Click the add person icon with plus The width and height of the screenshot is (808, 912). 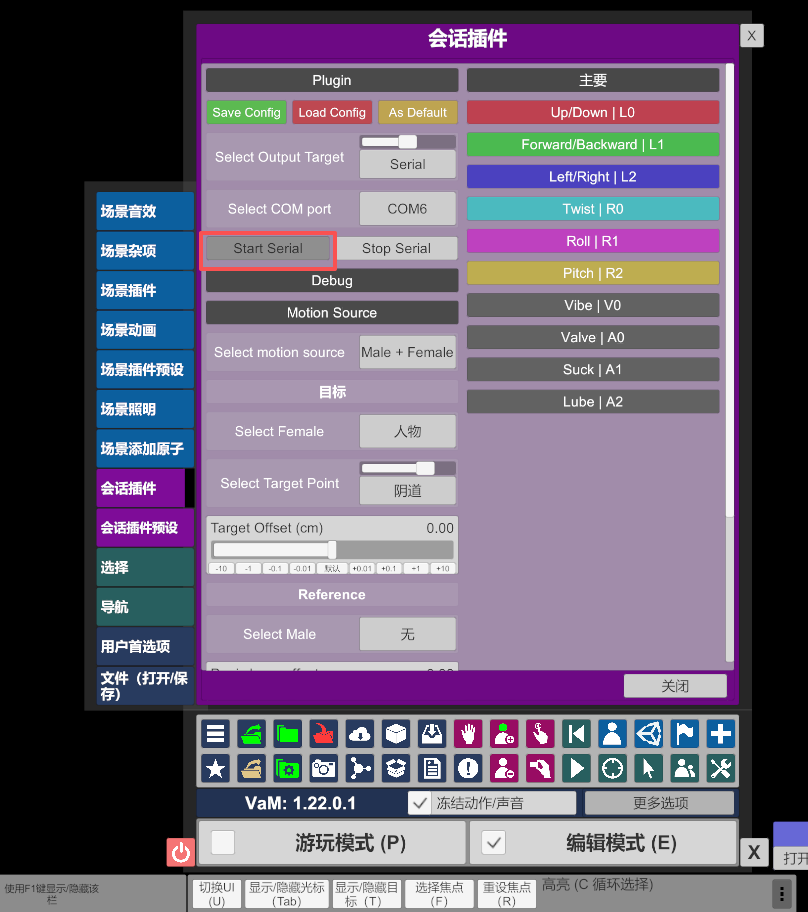pos(504,733)
